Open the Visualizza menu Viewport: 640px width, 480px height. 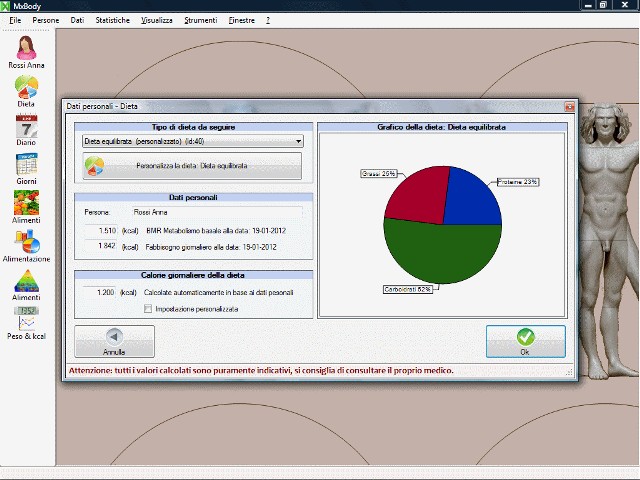[x=157, y=20]
